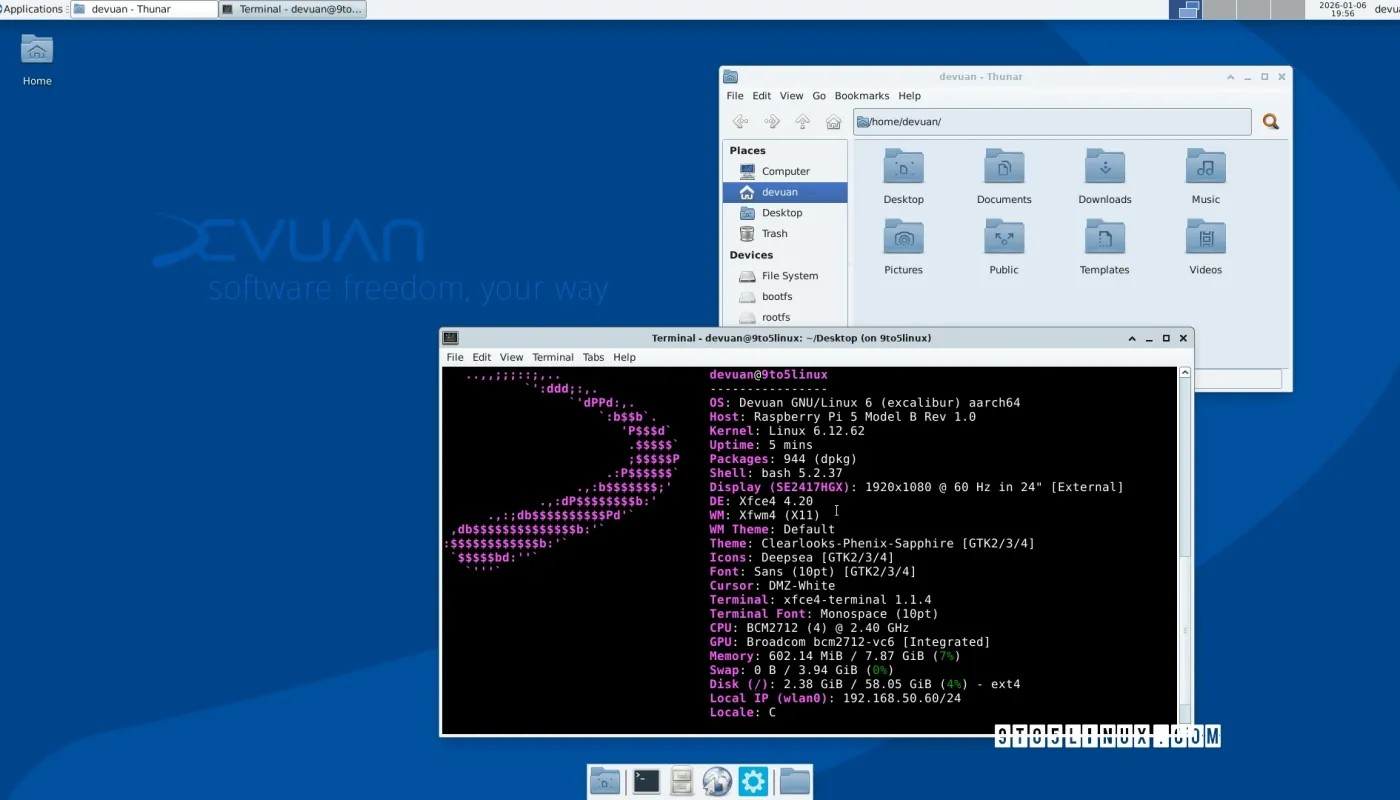Open the Tabs menu in Terminal
Image resolution: width=1400 pixels, height=800 pixels.
pos(593,357)
